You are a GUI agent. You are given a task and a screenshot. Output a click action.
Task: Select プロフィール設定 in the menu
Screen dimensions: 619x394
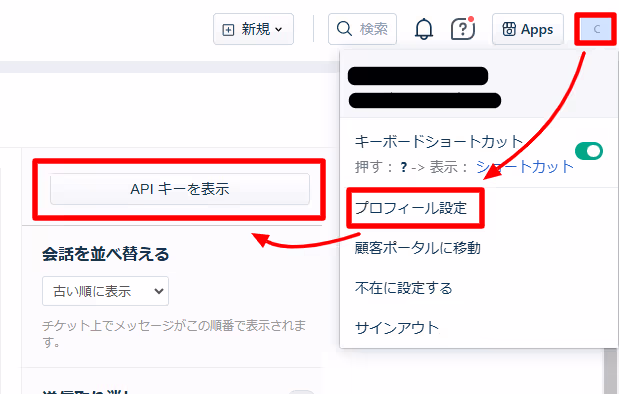click(x=411, y=208)
